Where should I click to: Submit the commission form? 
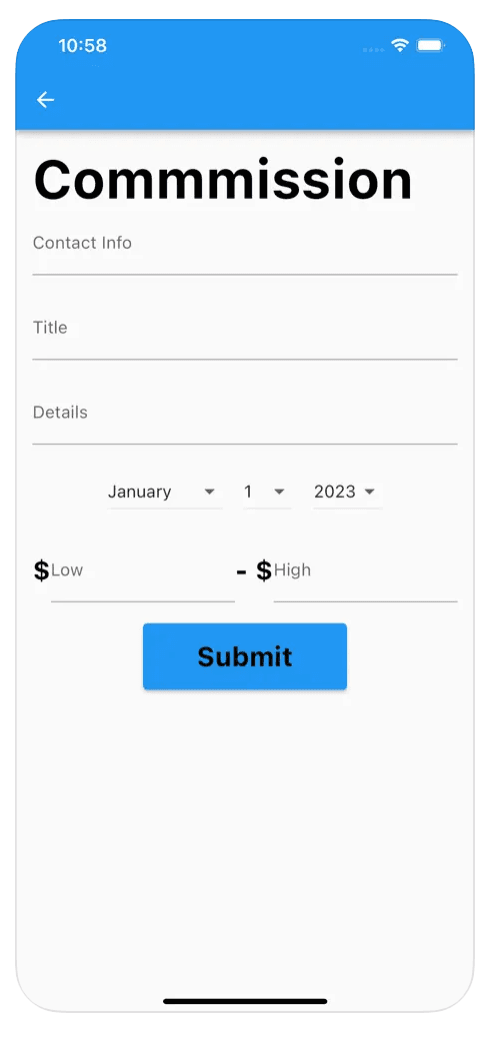pyautogui.click(x=245, y=656)
